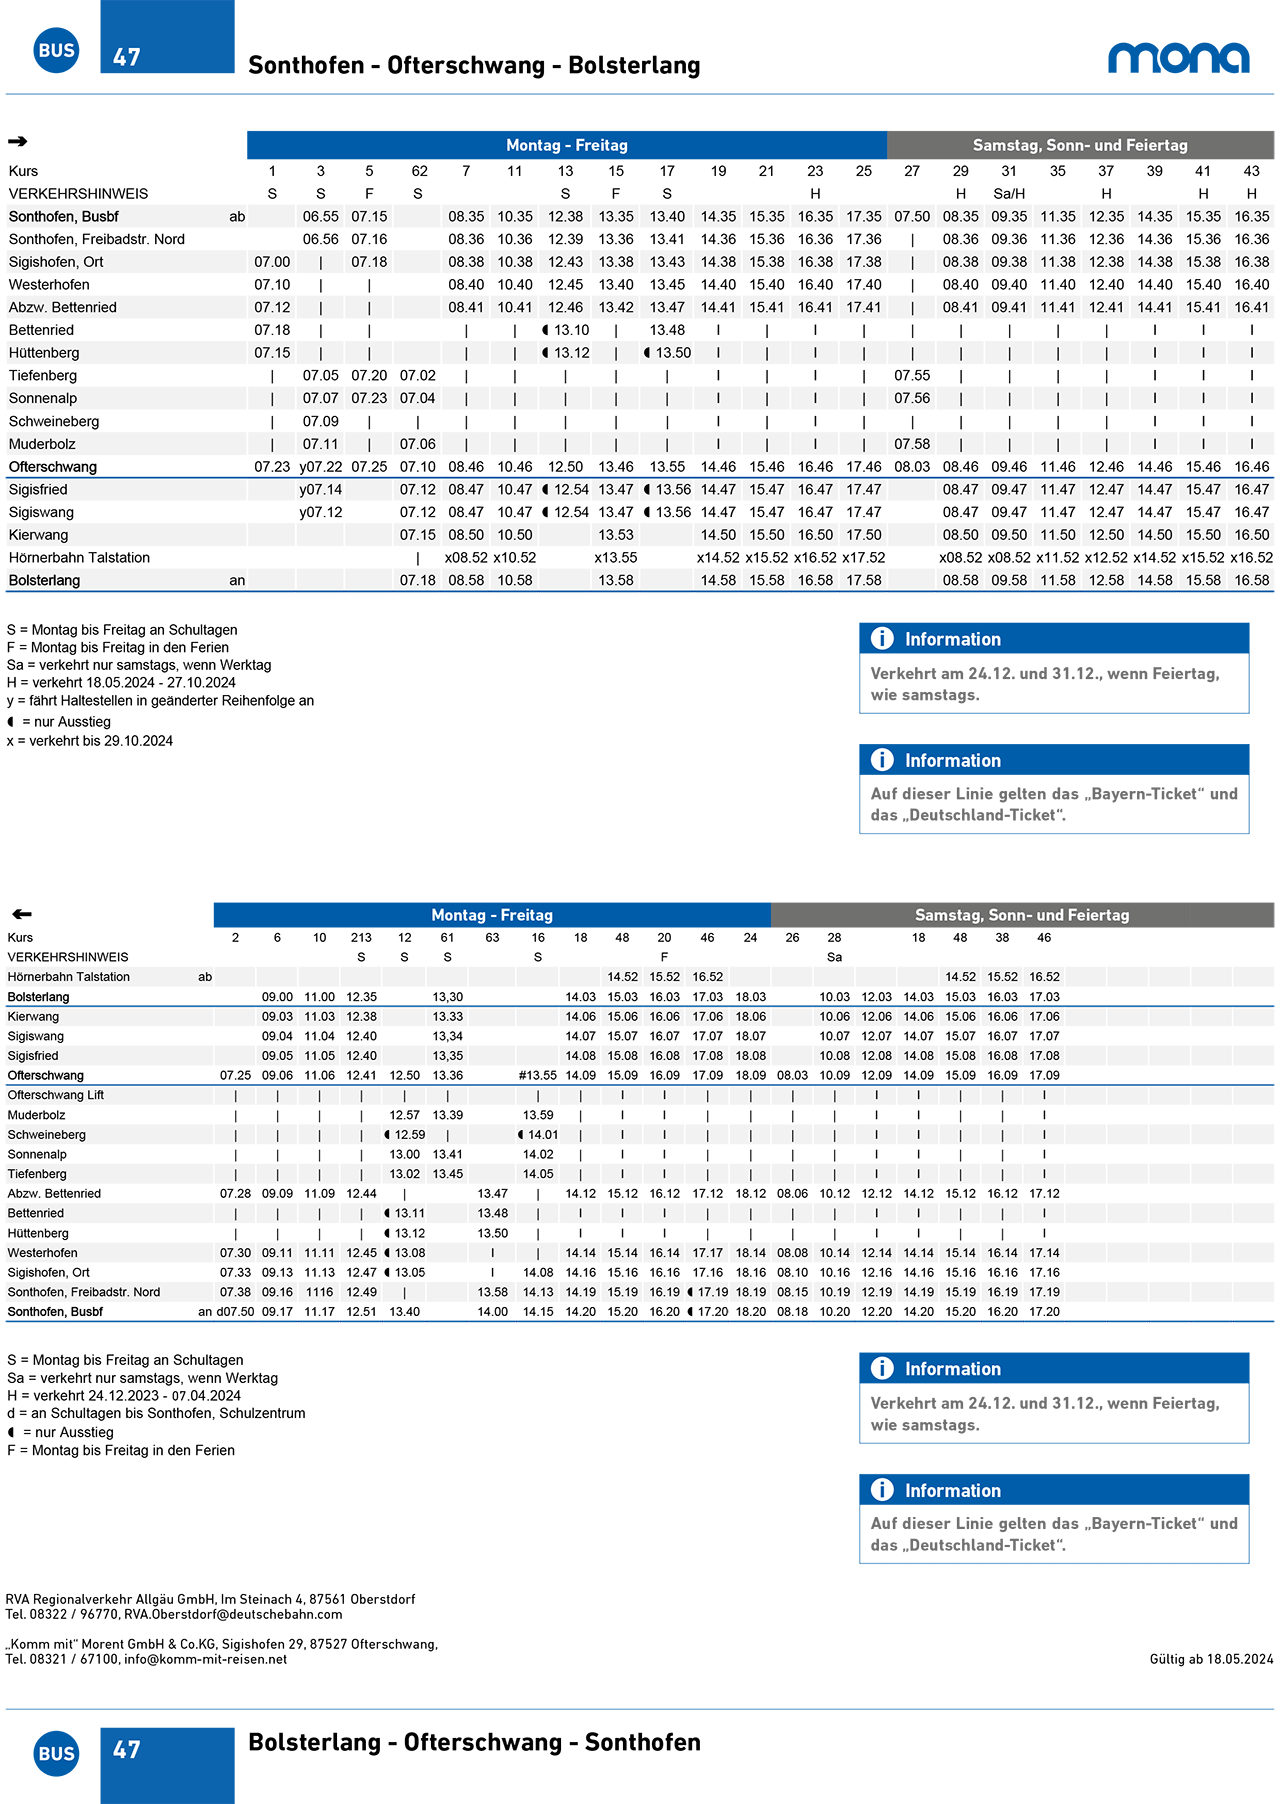Click the '13,30' Bolsterlang departure time
Screen dimensions: 1280x1804
448,997
